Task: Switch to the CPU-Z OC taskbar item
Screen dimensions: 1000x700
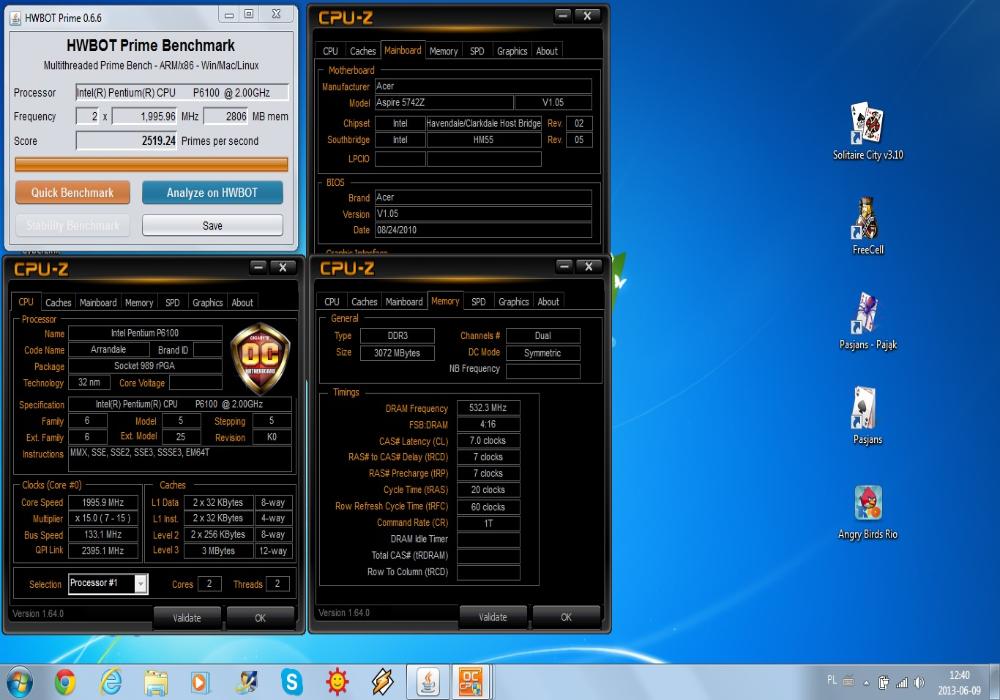Action: pos(471,682)
